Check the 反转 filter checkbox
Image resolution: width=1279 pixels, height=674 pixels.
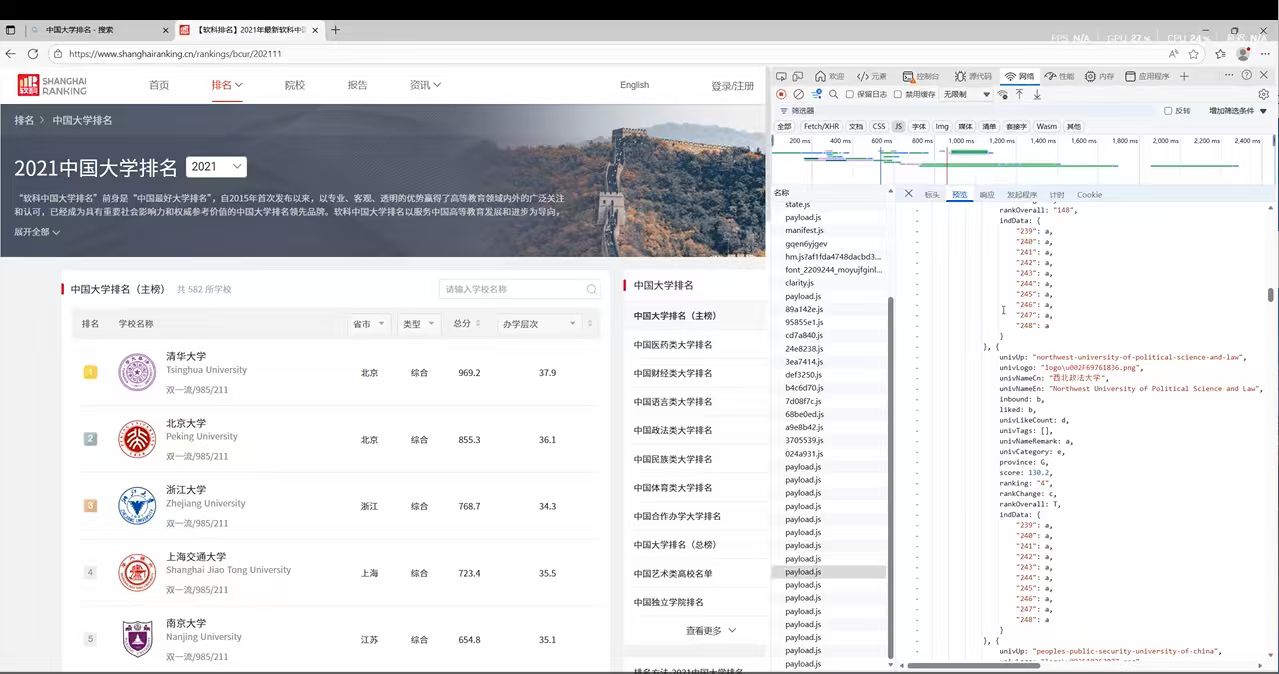(x=1168, y=111)
